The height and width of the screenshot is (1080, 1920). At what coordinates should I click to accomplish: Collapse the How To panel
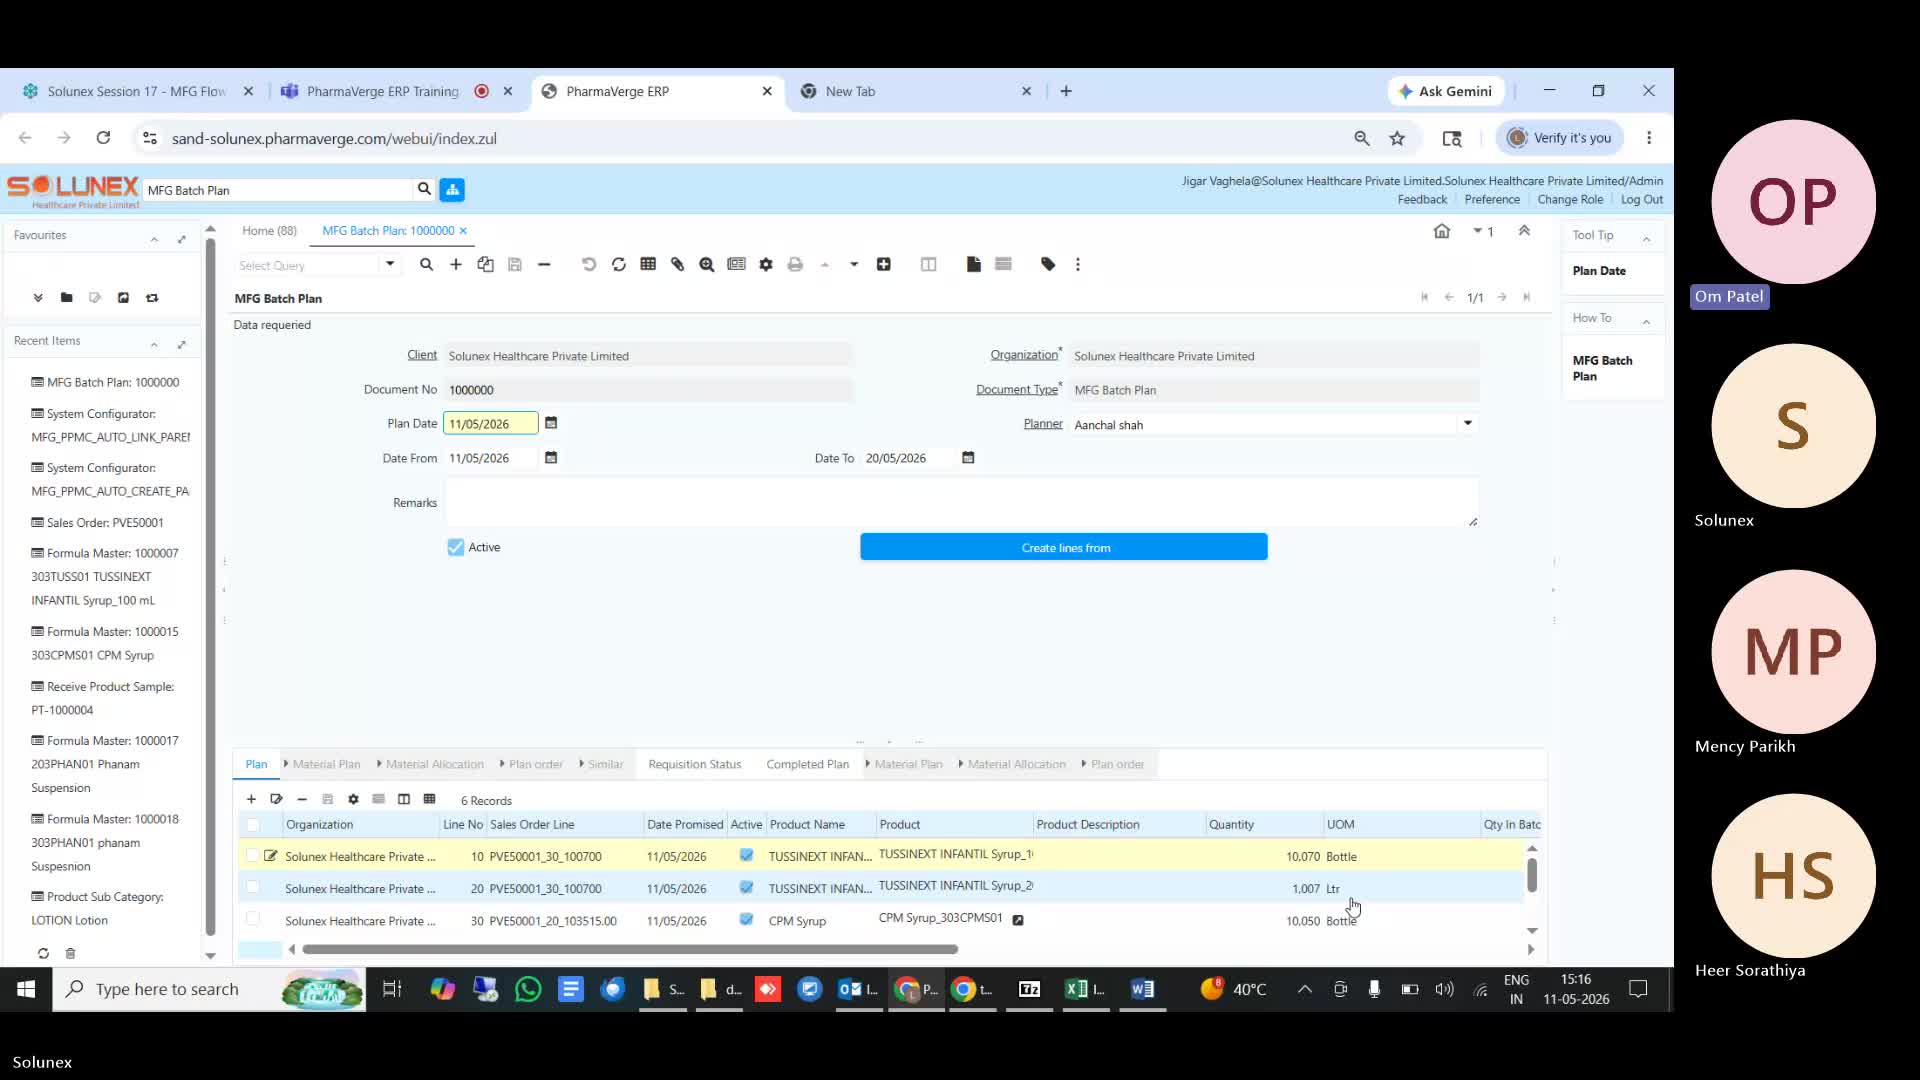[x=1646, y=322]
